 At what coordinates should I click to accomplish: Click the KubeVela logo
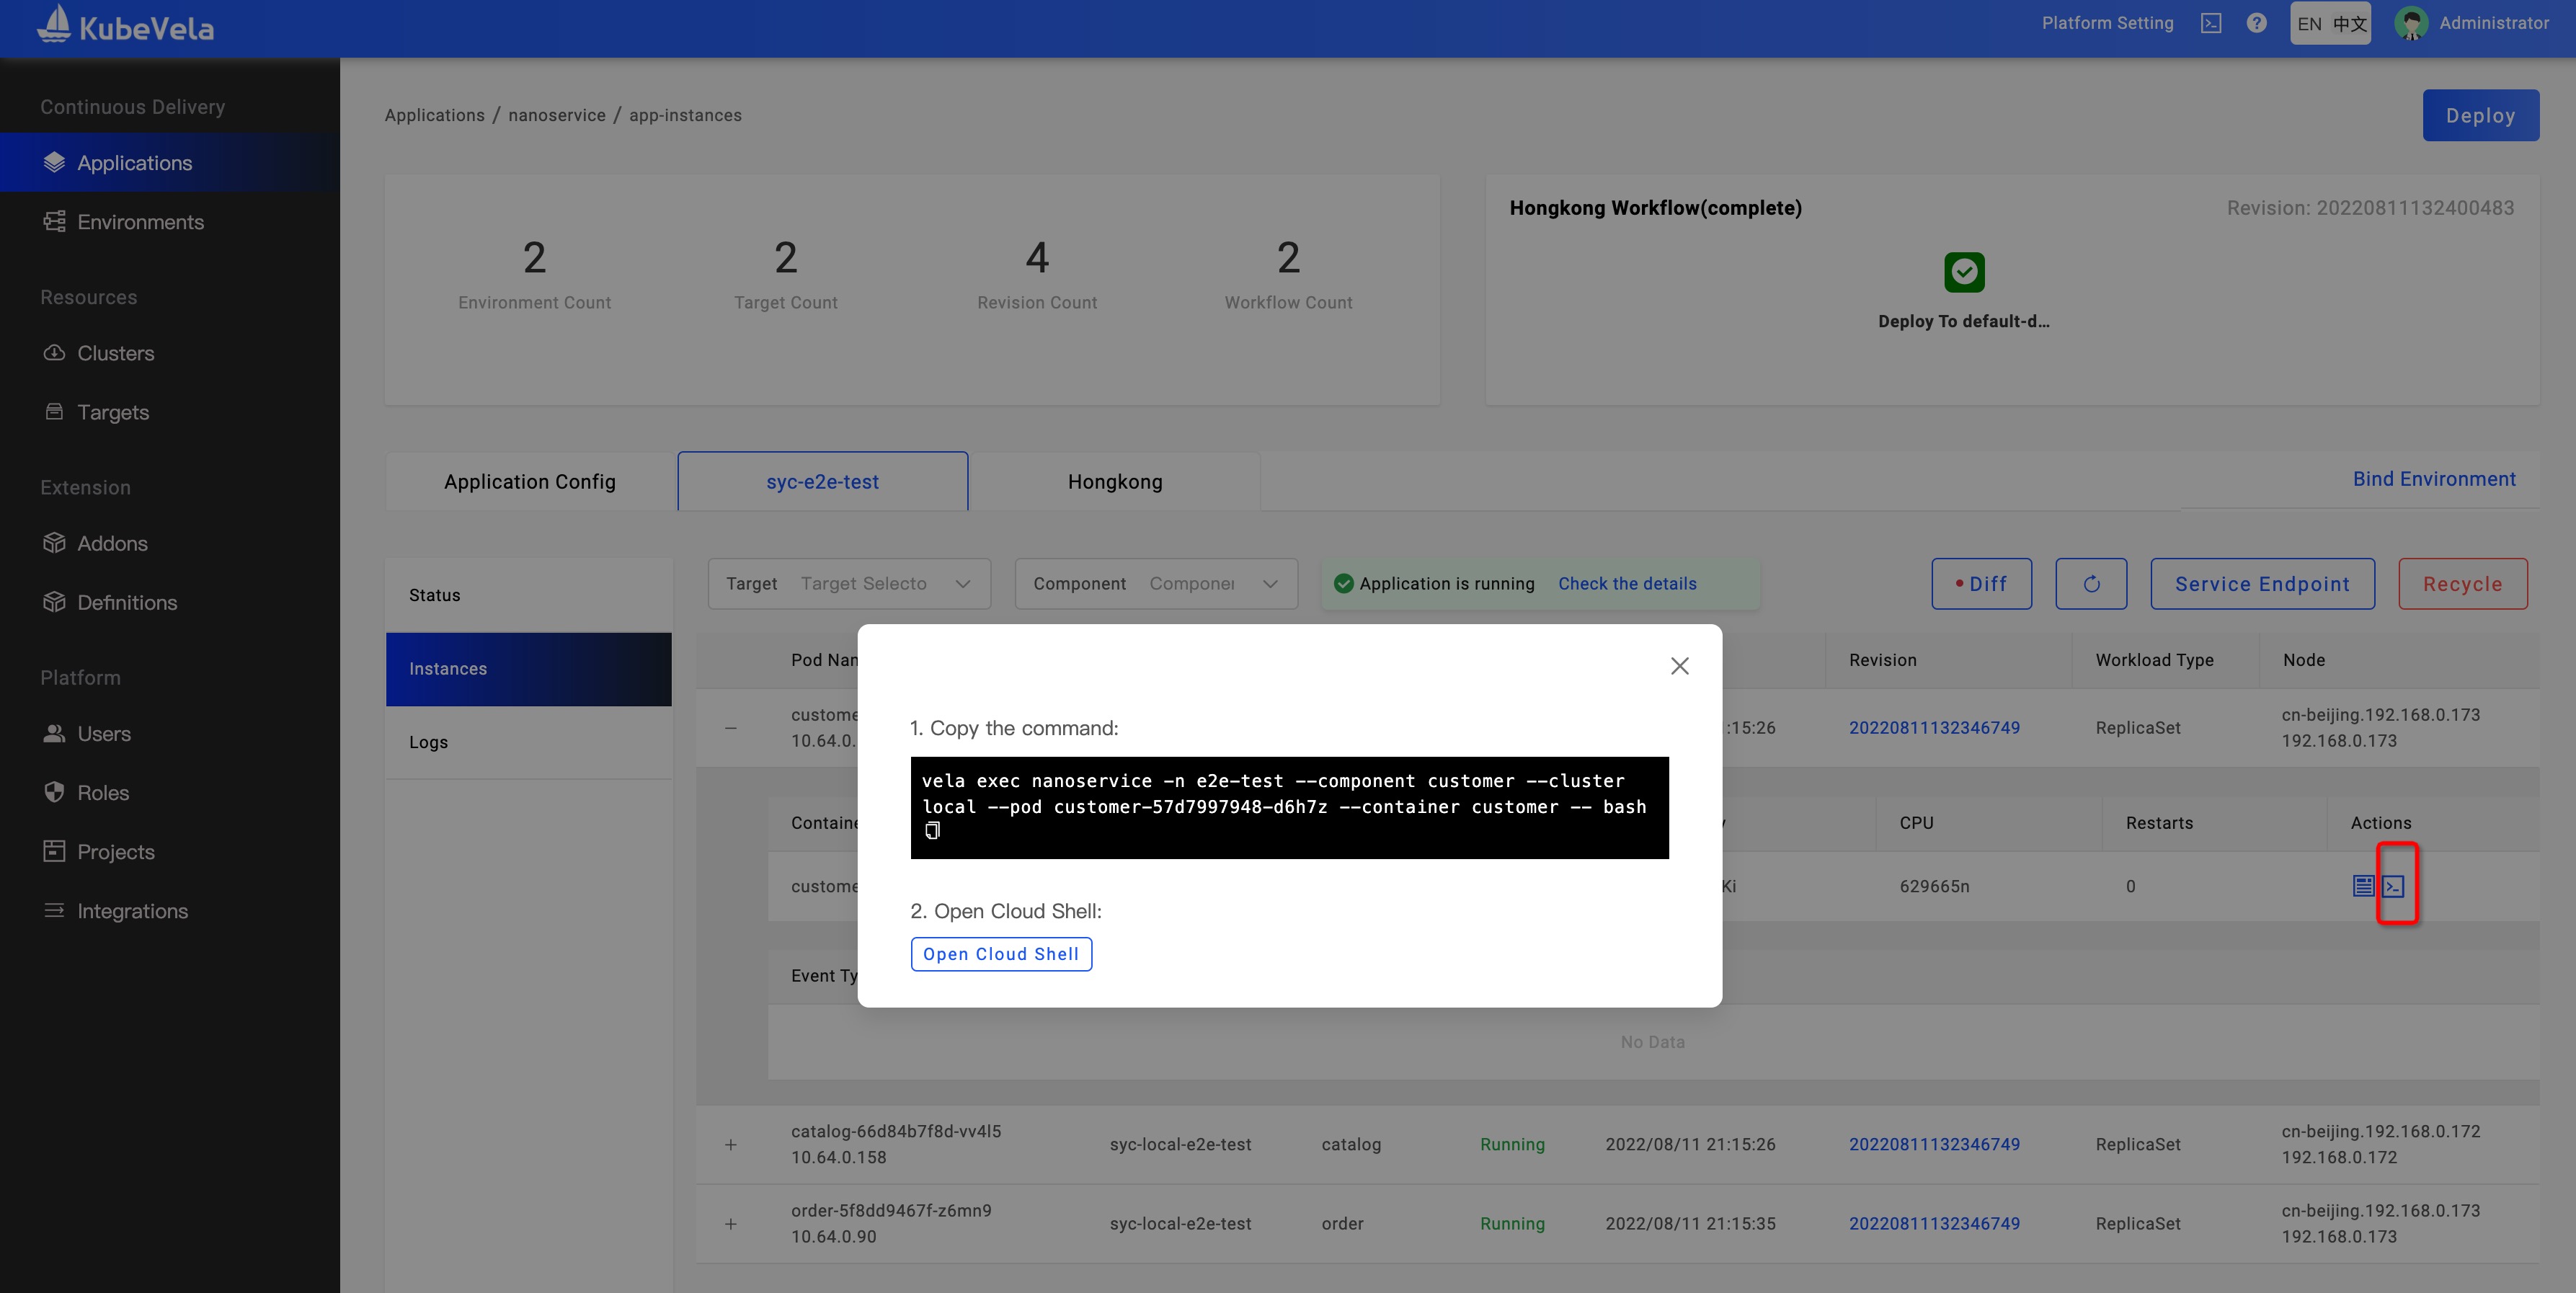click(x=126, y=26)
